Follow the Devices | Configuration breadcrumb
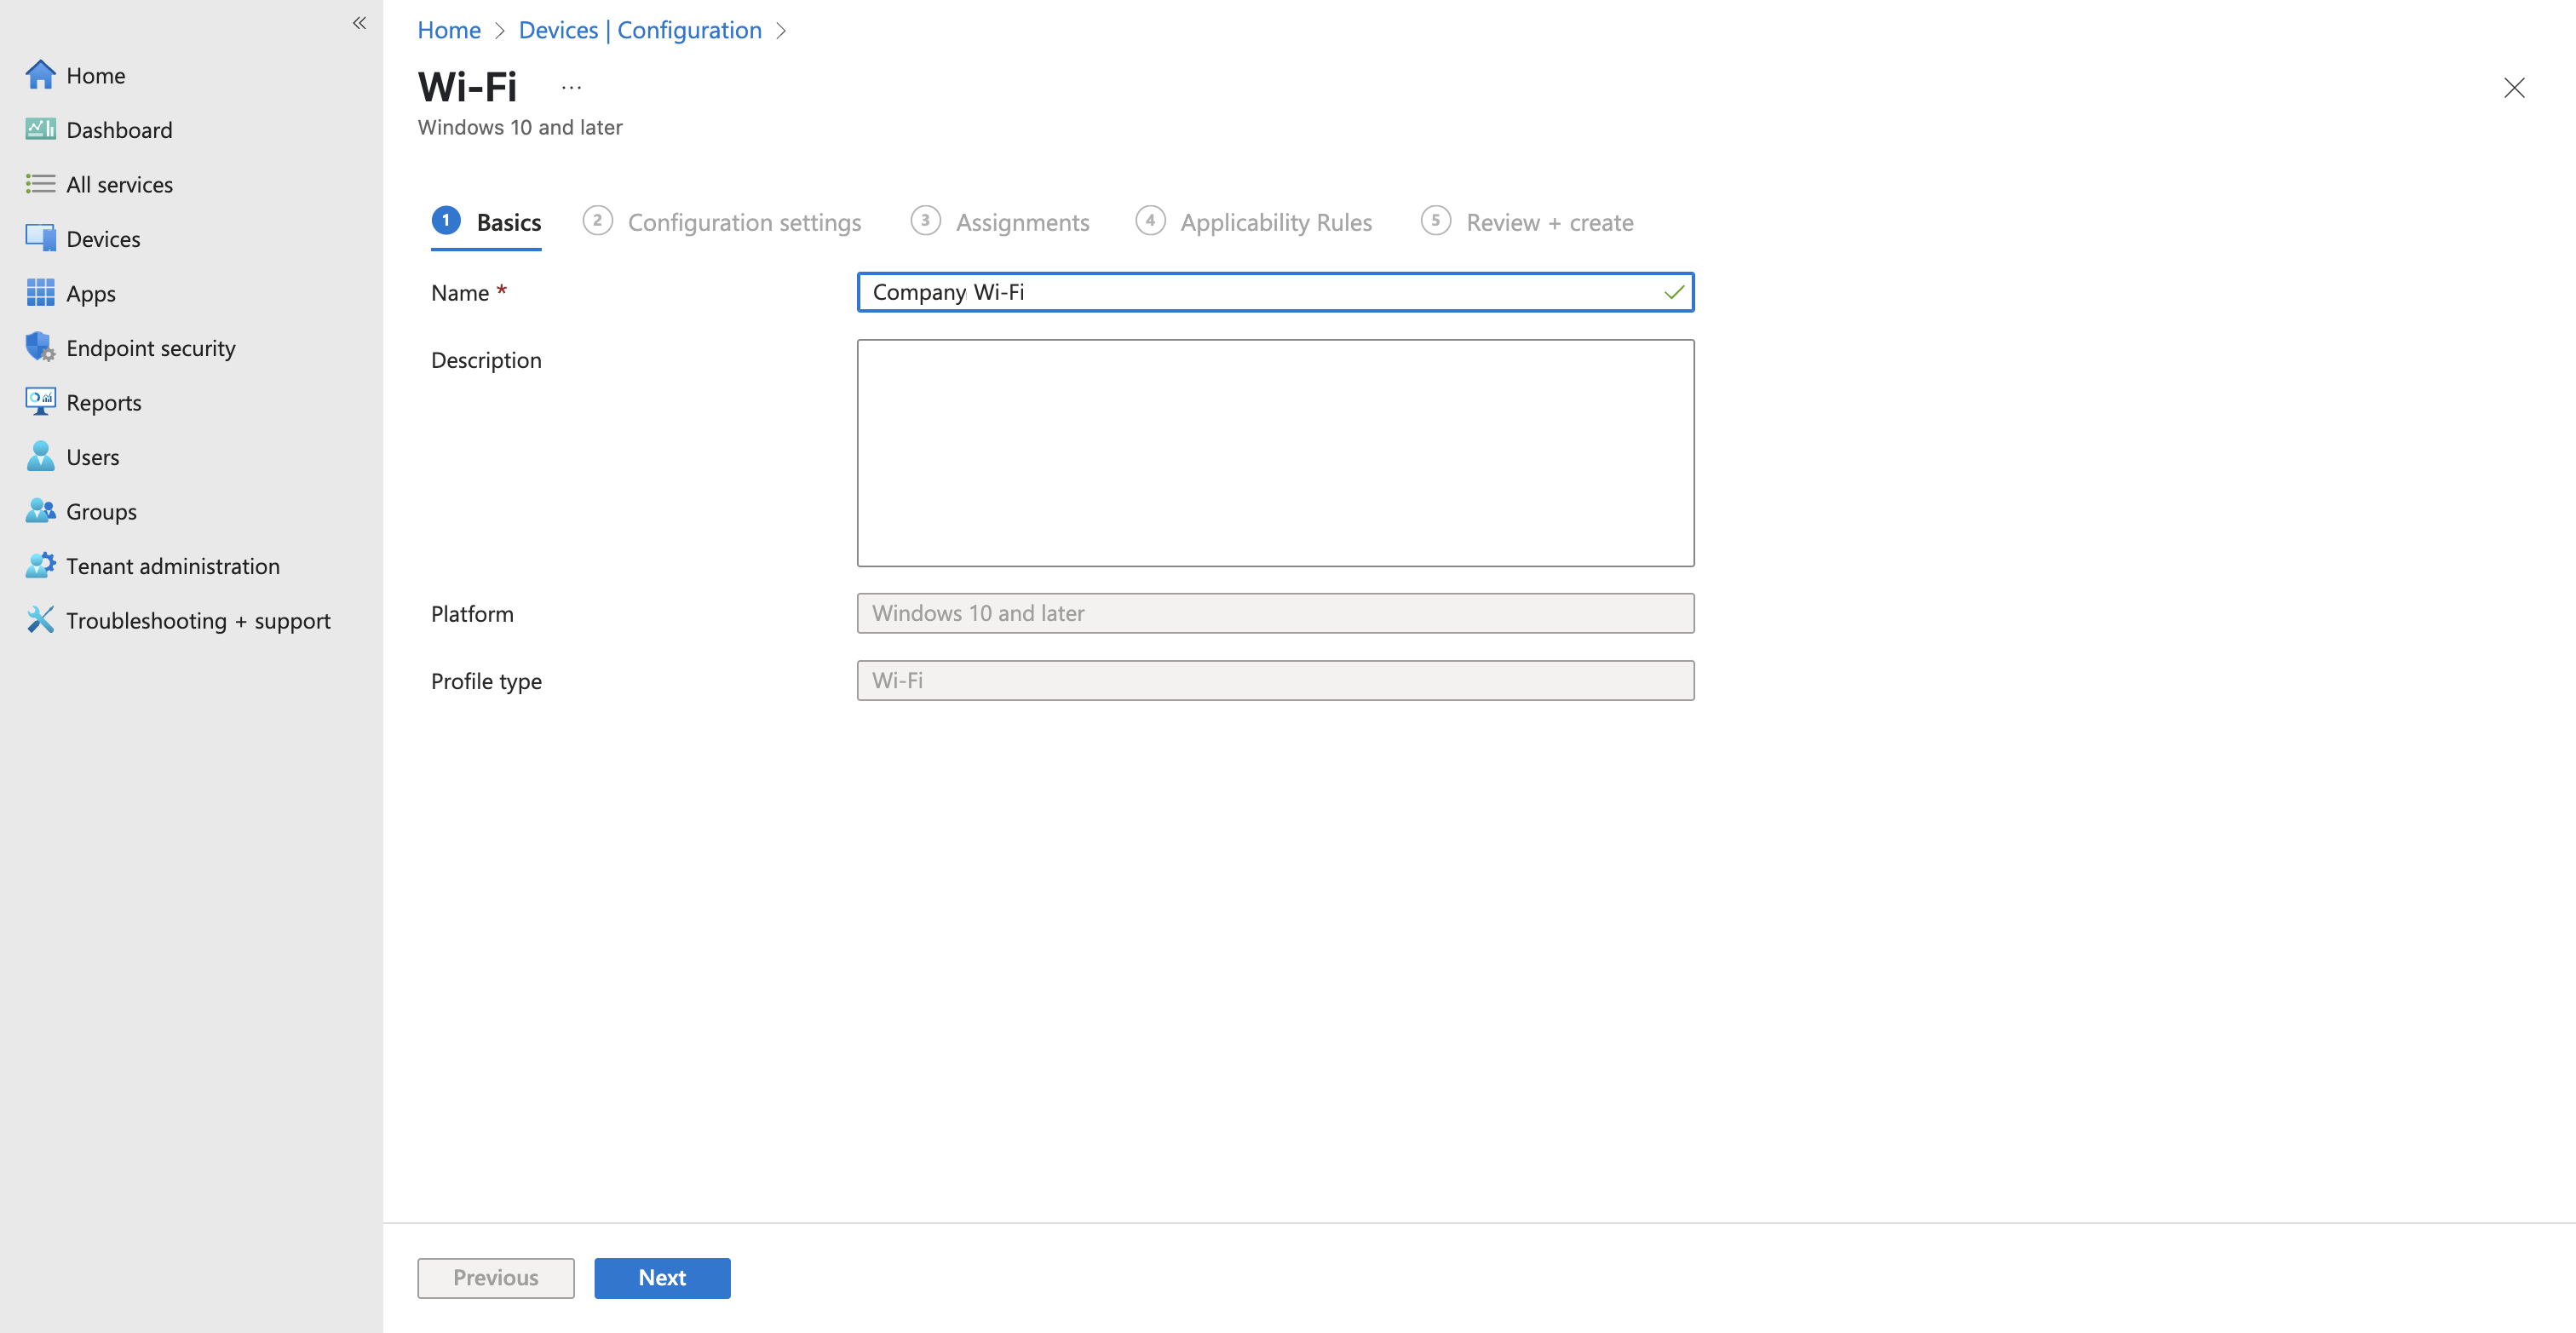The width and height of the screenshot is (2576, 1333). click(640, 30)
